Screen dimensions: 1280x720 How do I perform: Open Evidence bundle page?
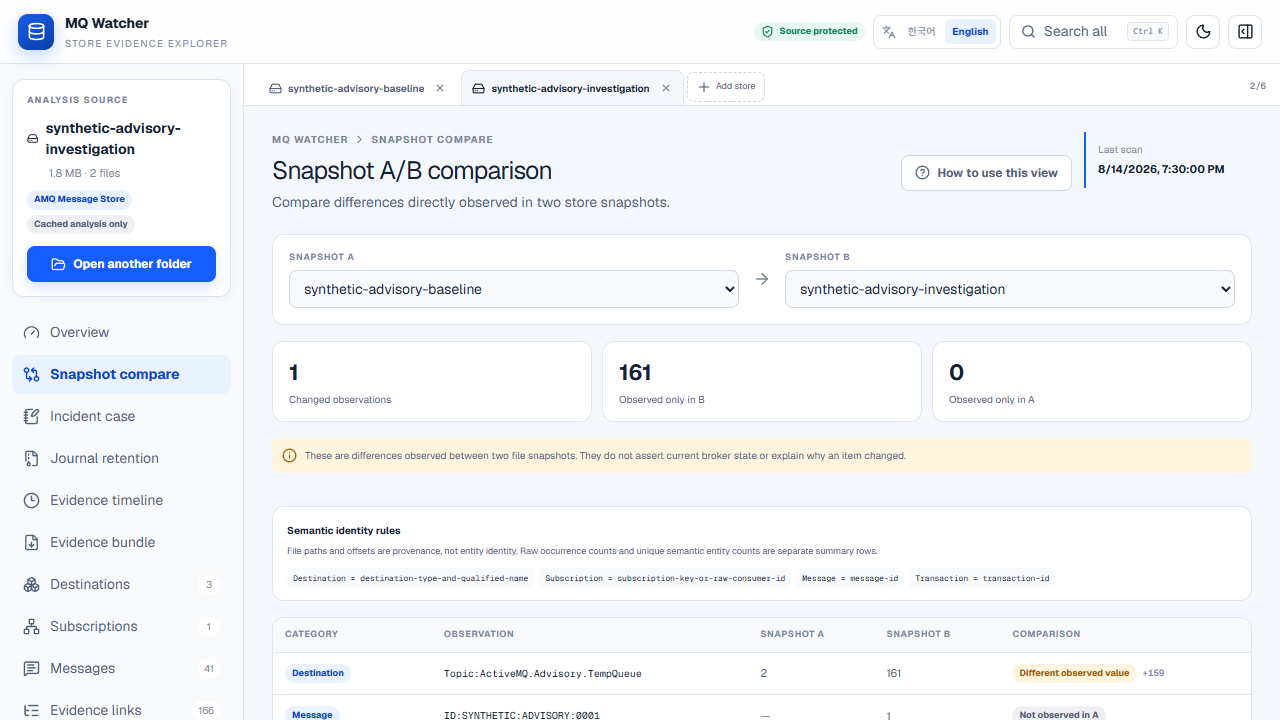(121, 542)
